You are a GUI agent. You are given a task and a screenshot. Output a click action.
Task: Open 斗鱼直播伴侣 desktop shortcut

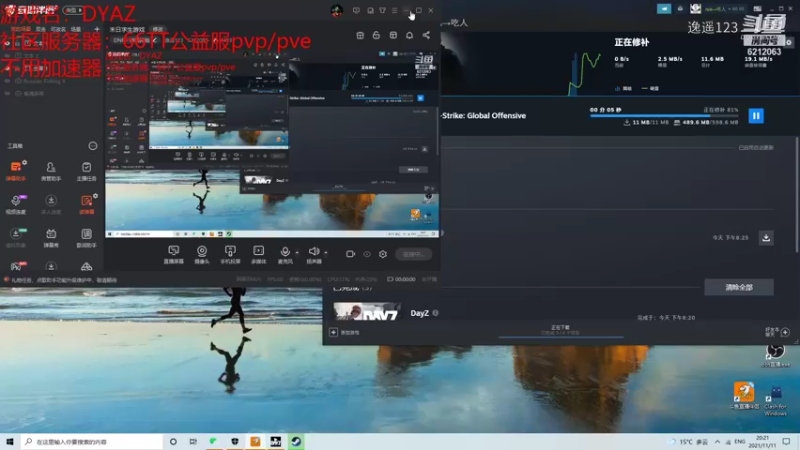point(744,395)
